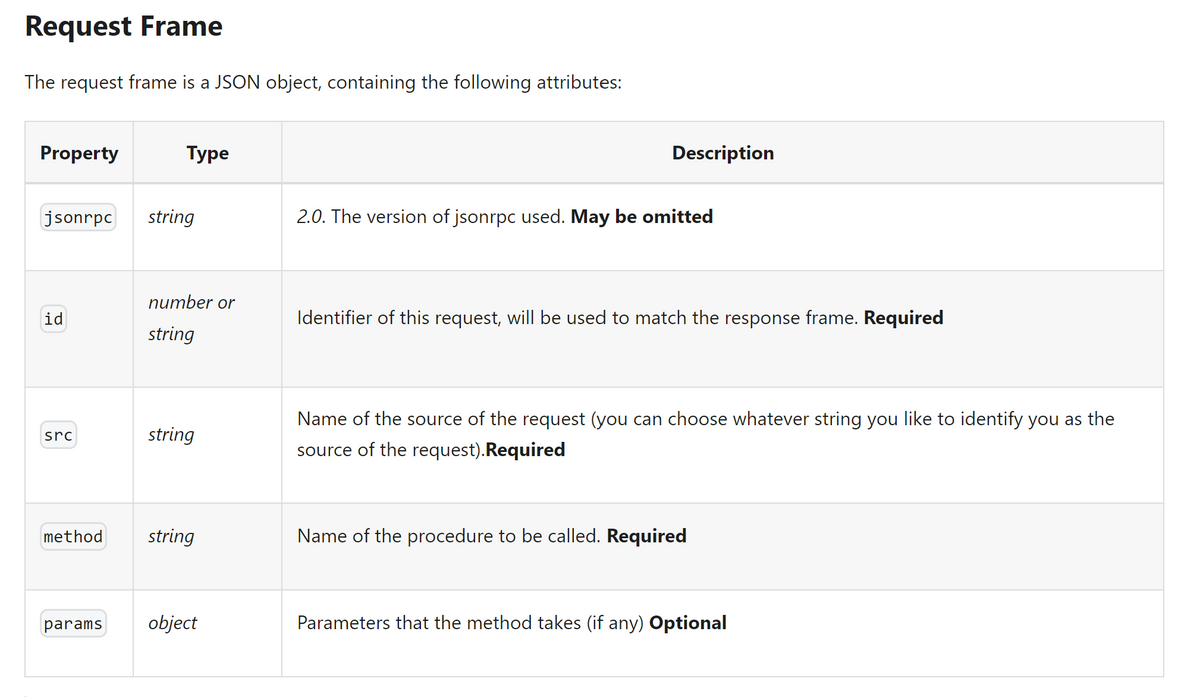Click the Type column header
Viewport: 1200px width, 697px height.
(207, 153)
